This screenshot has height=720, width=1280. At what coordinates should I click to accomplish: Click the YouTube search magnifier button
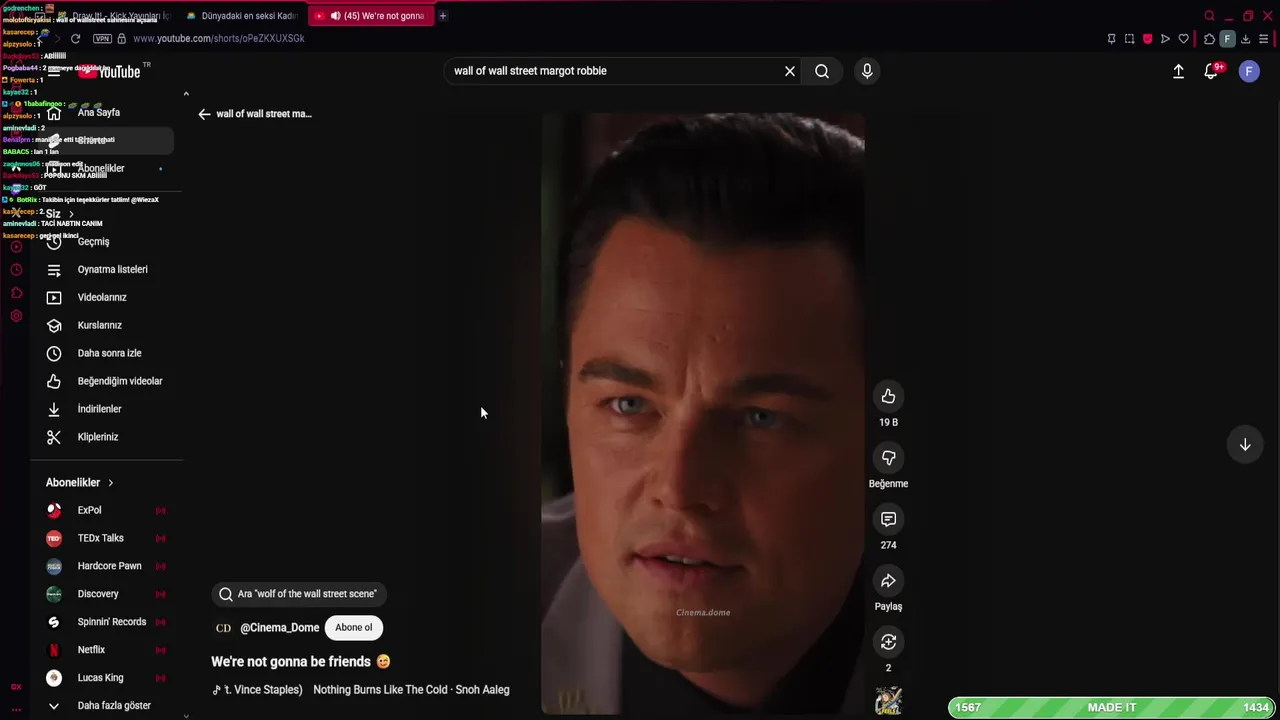822,71
